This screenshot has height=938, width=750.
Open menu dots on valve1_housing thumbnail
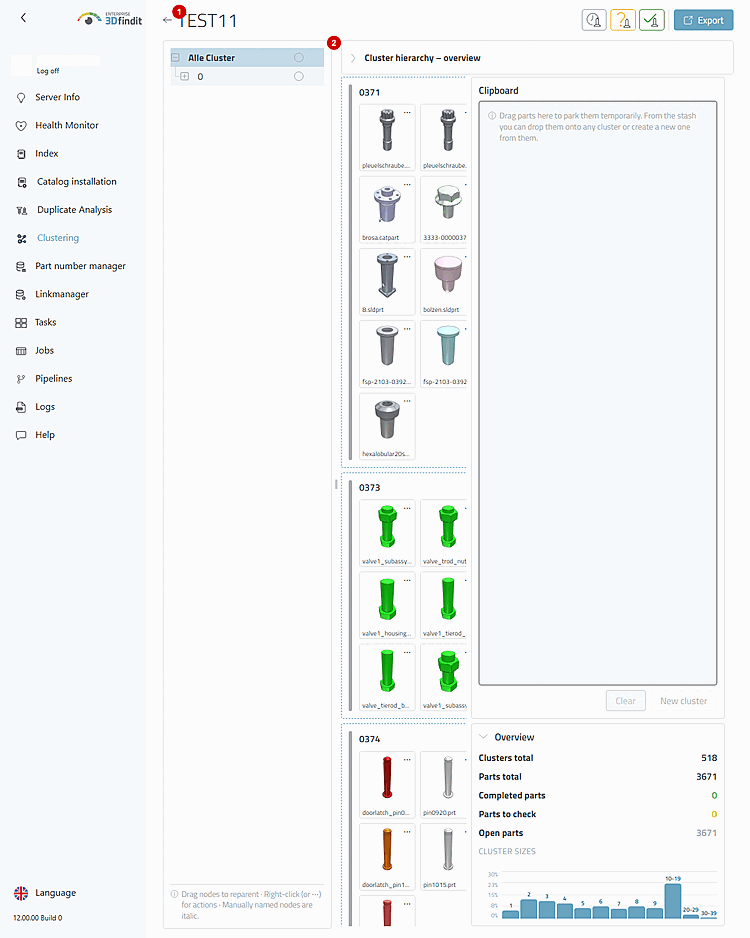(x=407, y=580)
